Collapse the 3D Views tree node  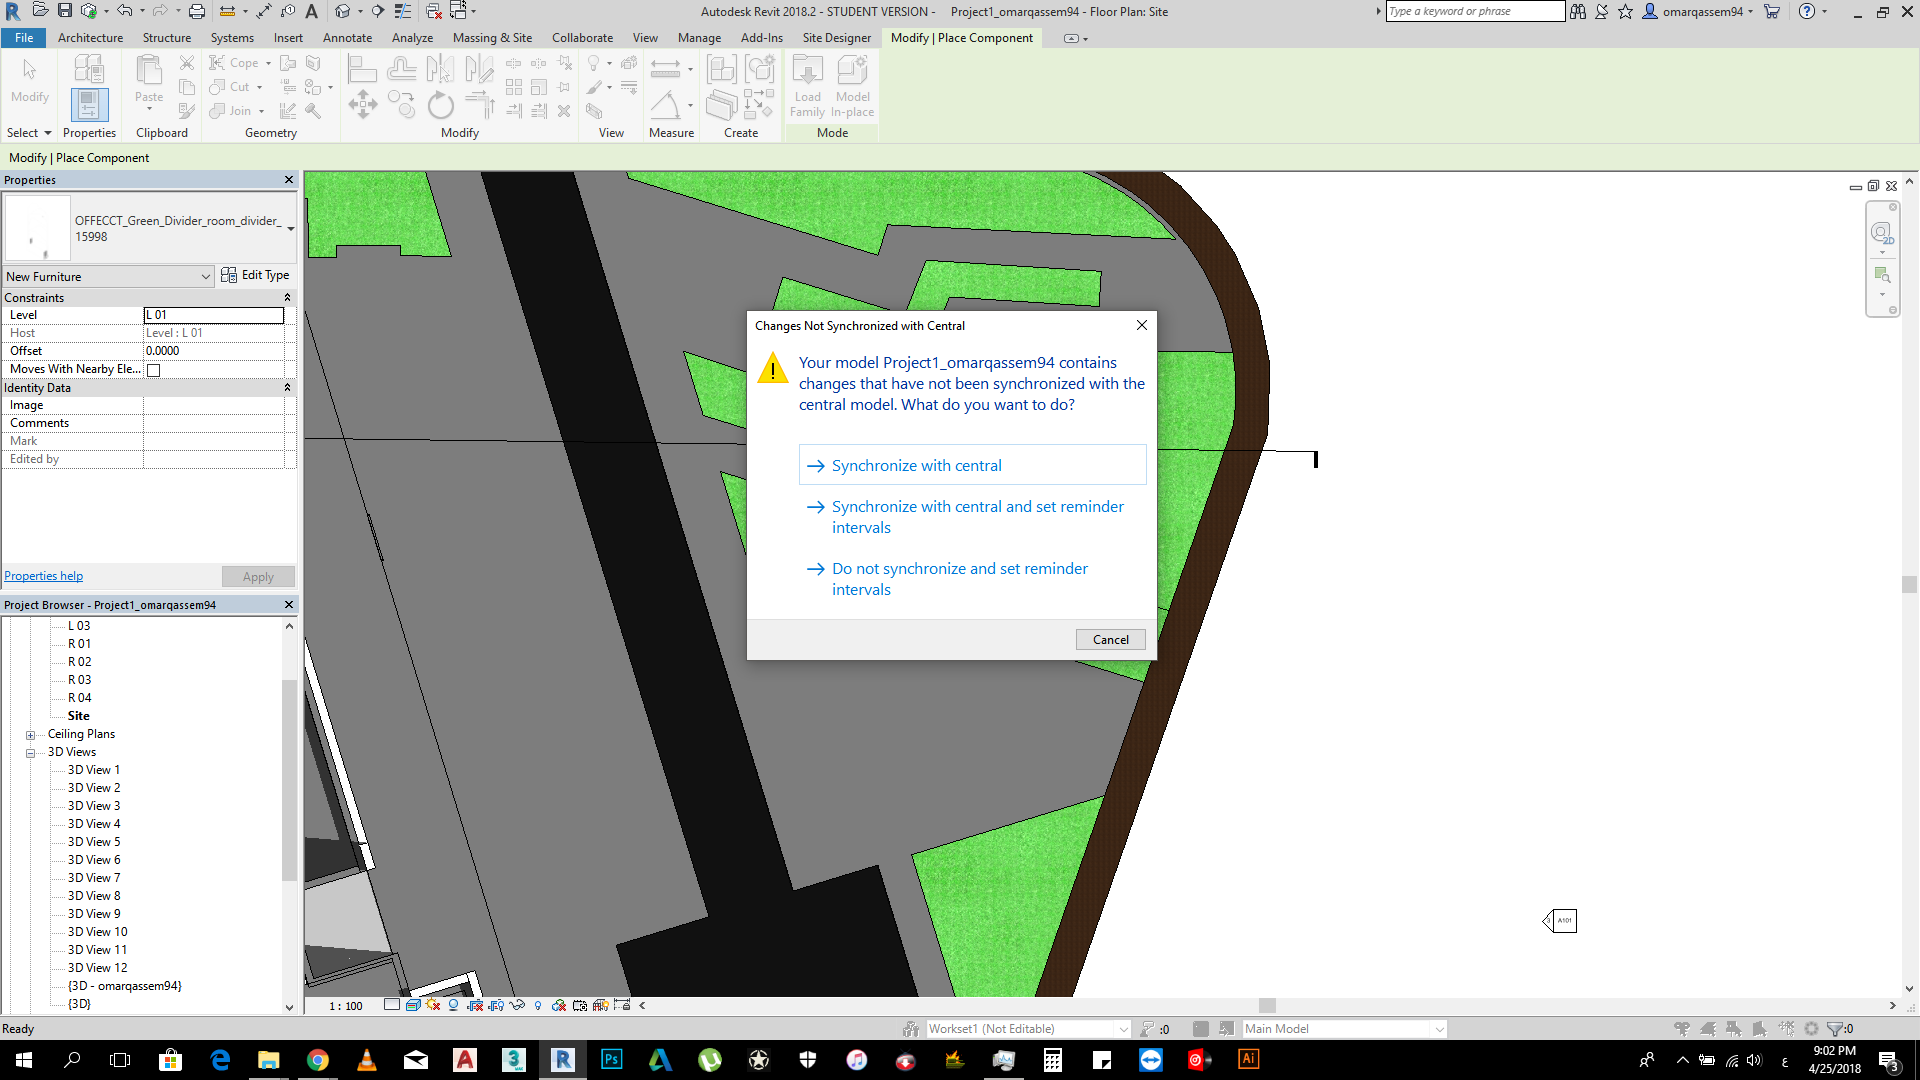tap(30, 753)
